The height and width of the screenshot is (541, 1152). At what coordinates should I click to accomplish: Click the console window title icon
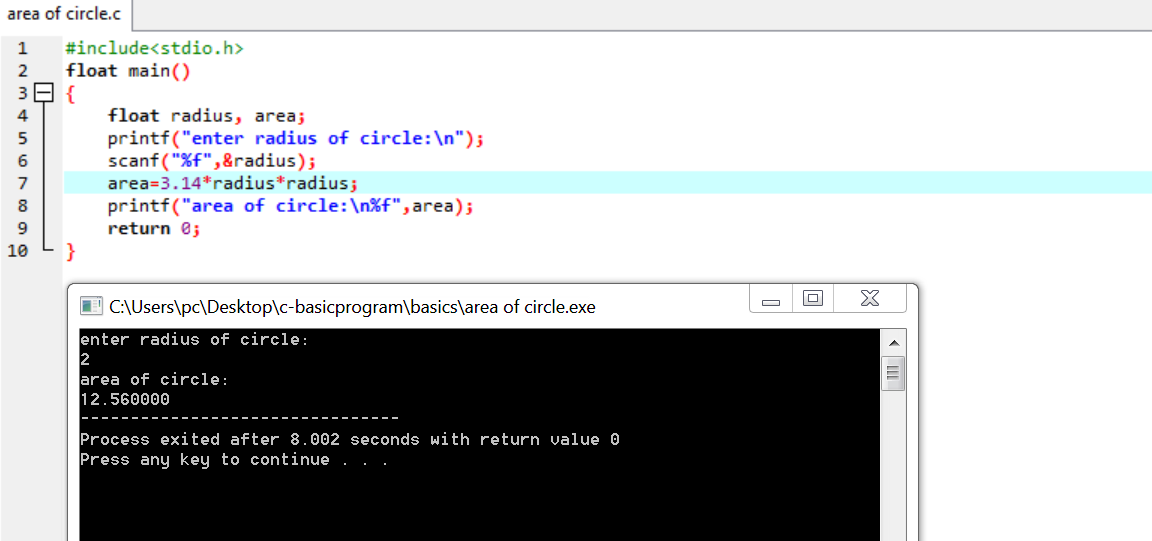coord(91,307)
